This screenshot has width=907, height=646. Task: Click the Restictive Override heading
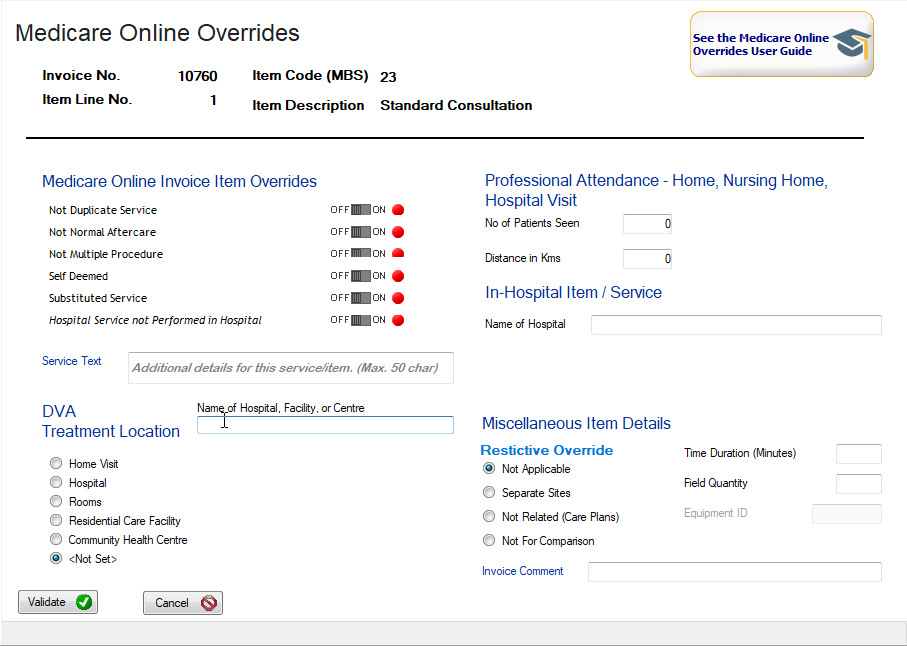click(x=547, y=450)
